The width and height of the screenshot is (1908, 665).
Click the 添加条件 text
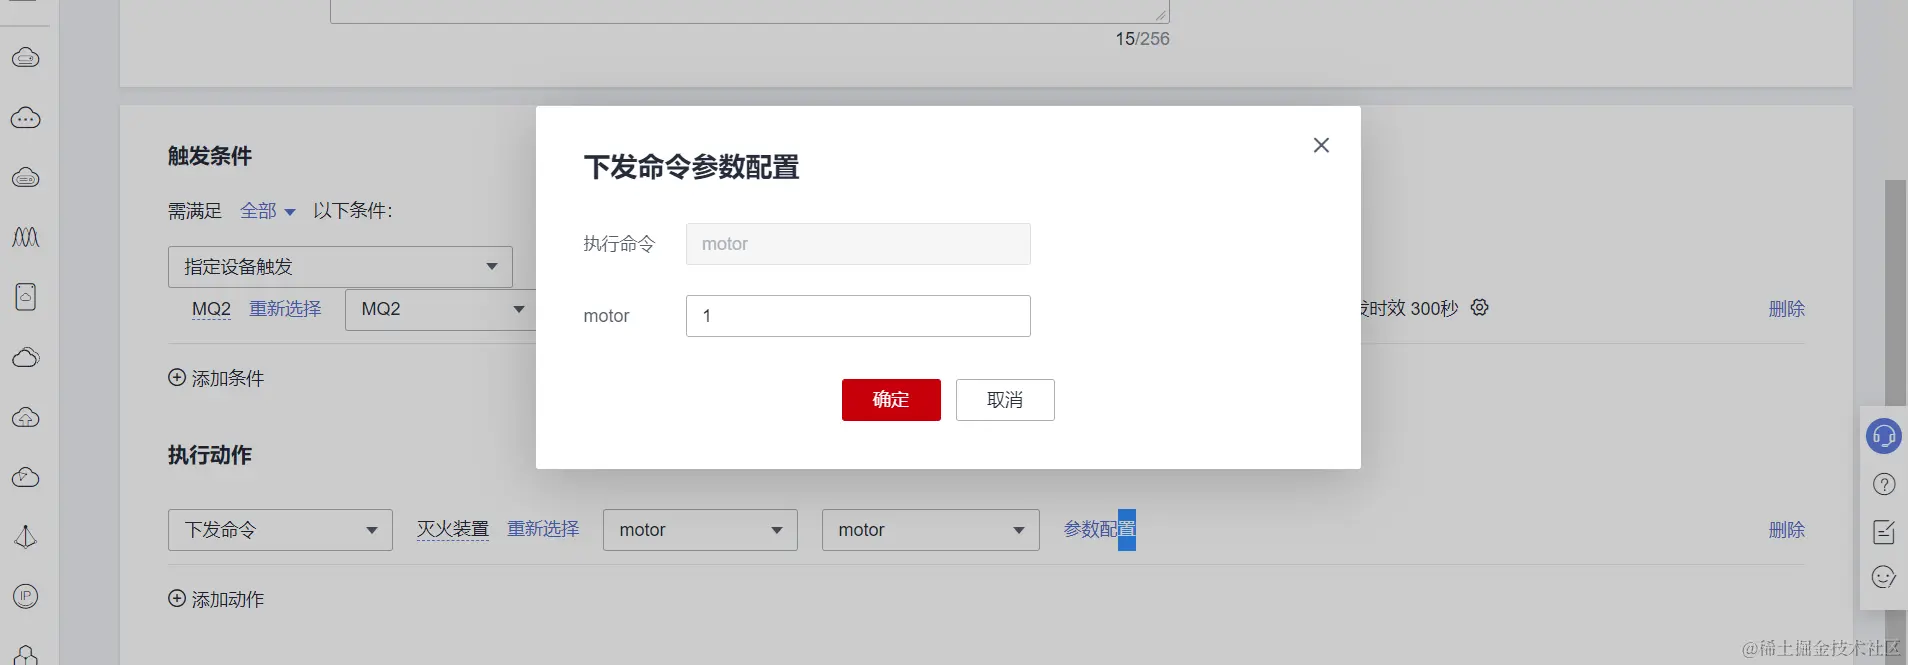pos(228,378)
